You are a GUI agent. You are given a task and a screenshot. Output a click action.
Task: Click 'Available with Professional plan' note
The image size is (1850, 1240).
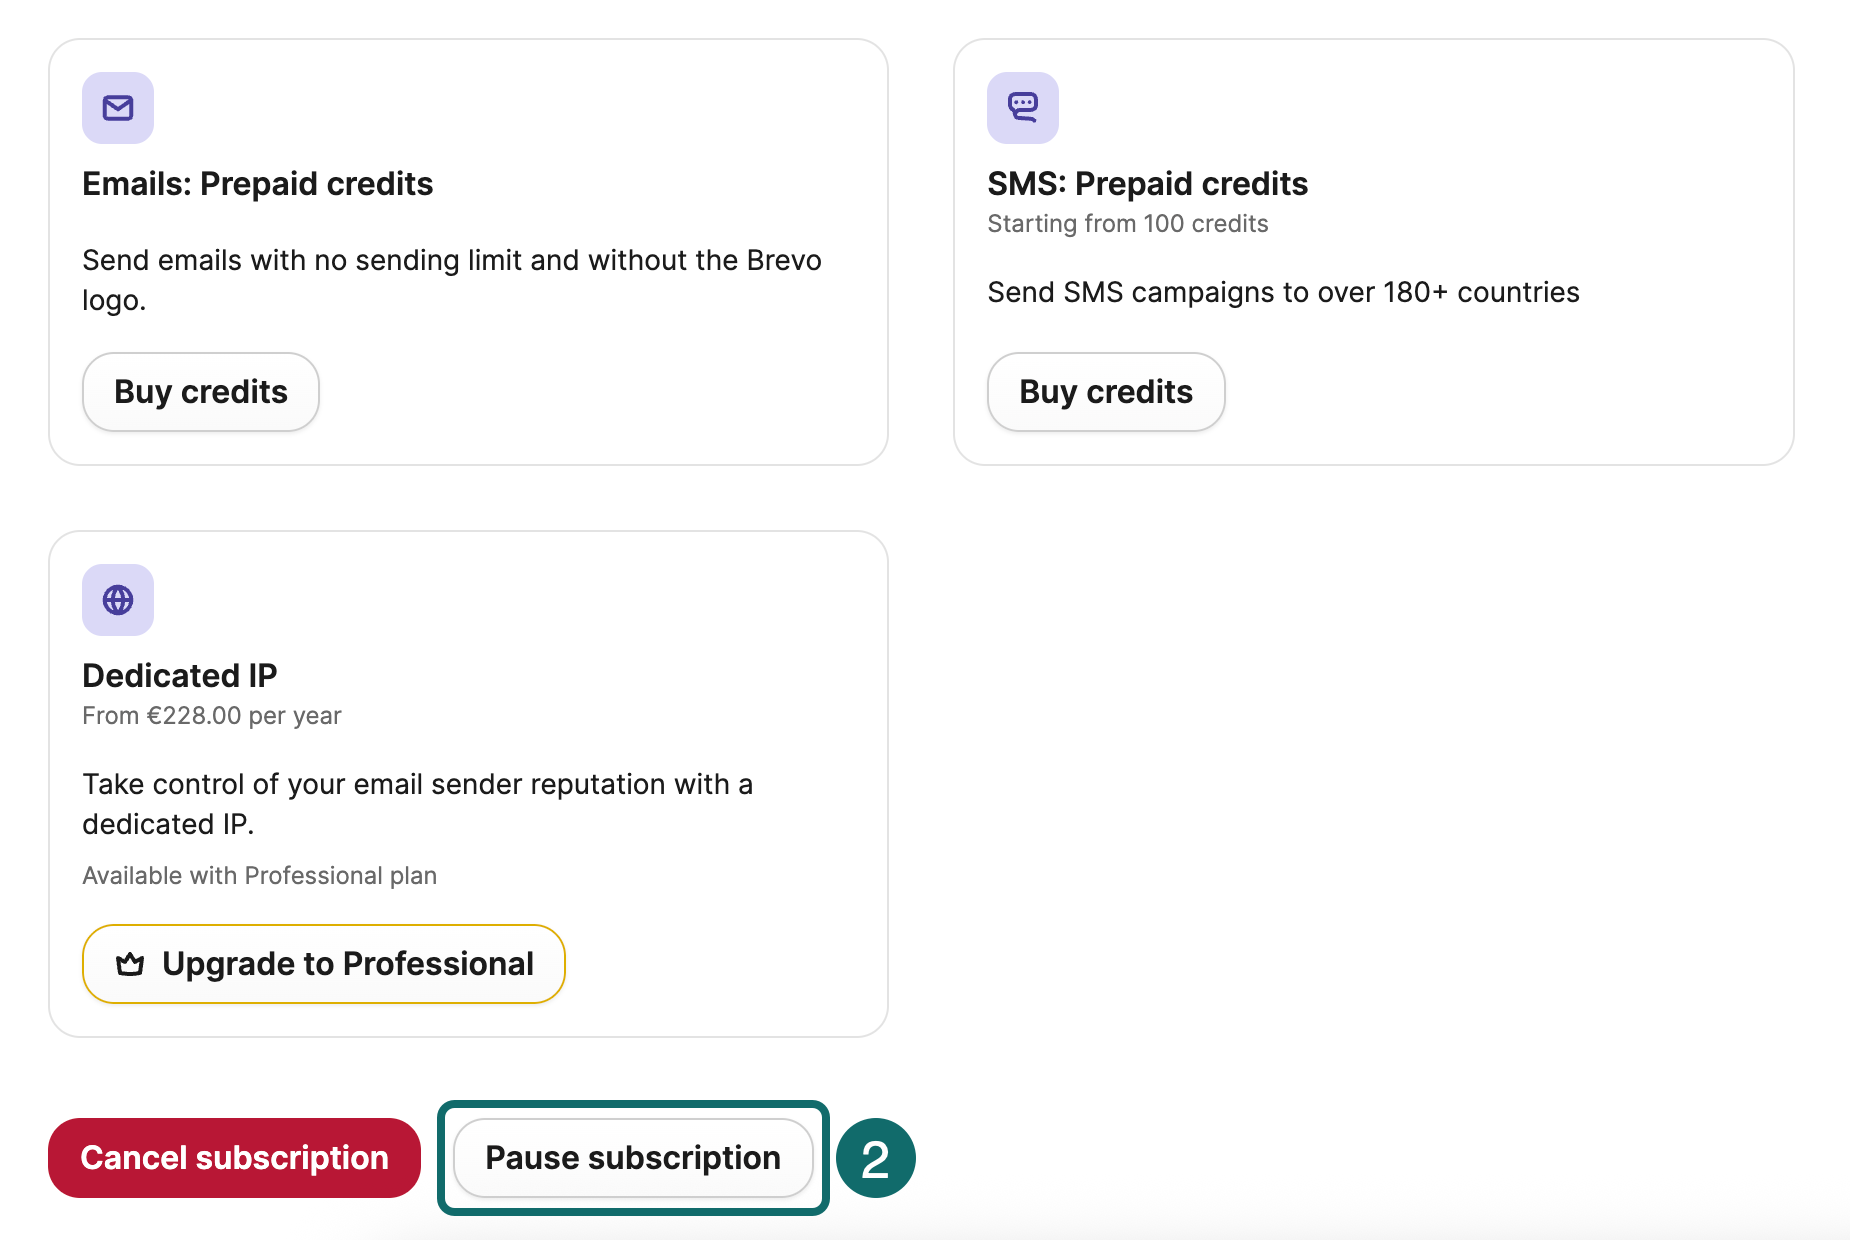click(x=259, y=876)
